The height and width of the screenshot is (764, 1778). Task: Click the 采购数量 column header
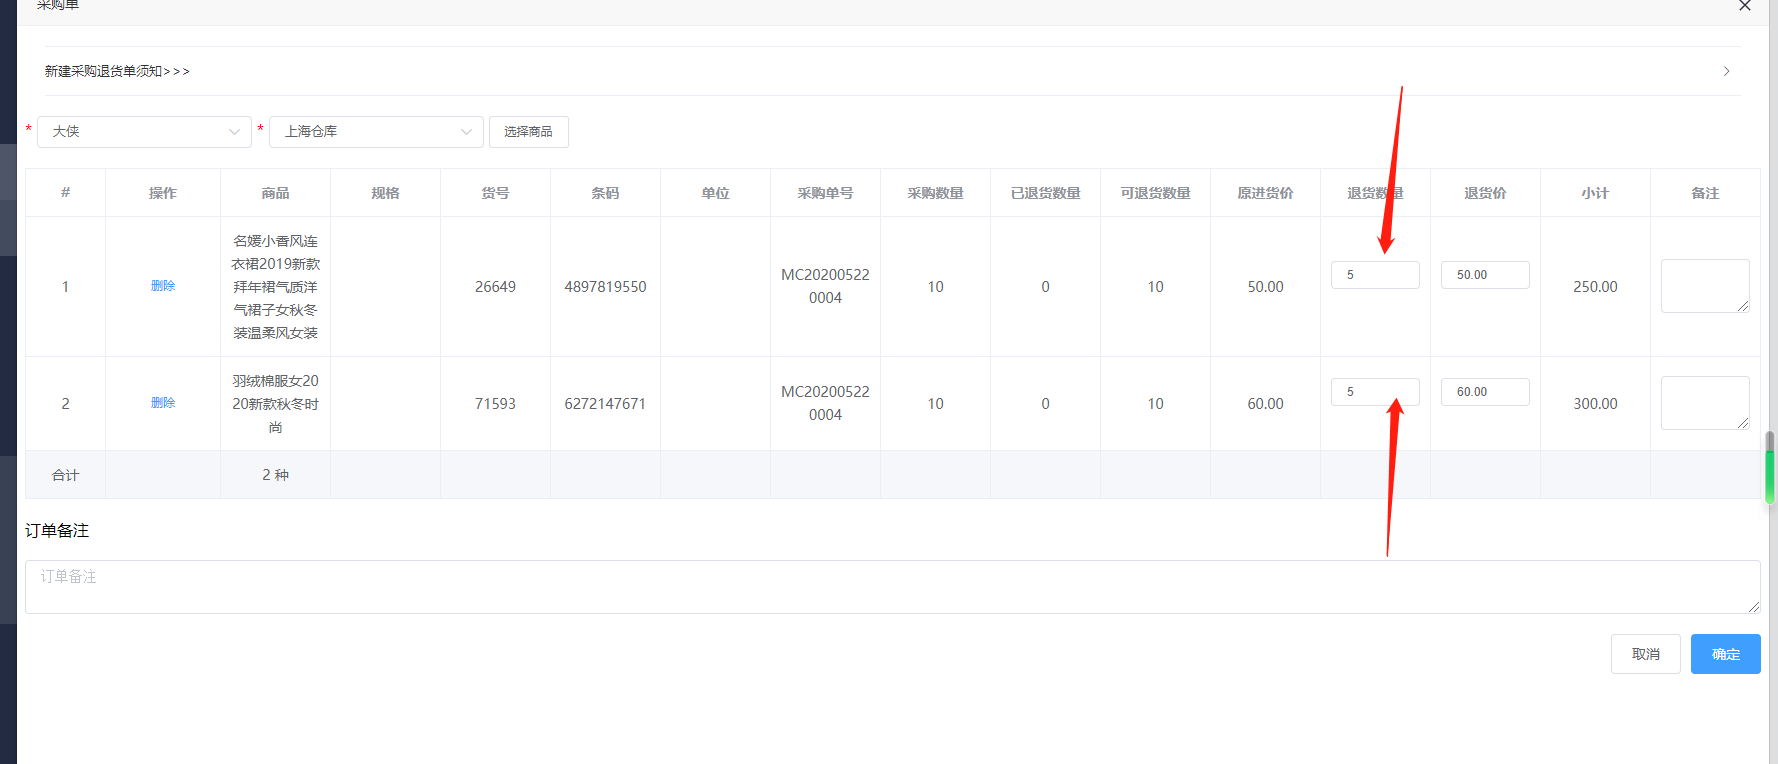tap(935, 193)
